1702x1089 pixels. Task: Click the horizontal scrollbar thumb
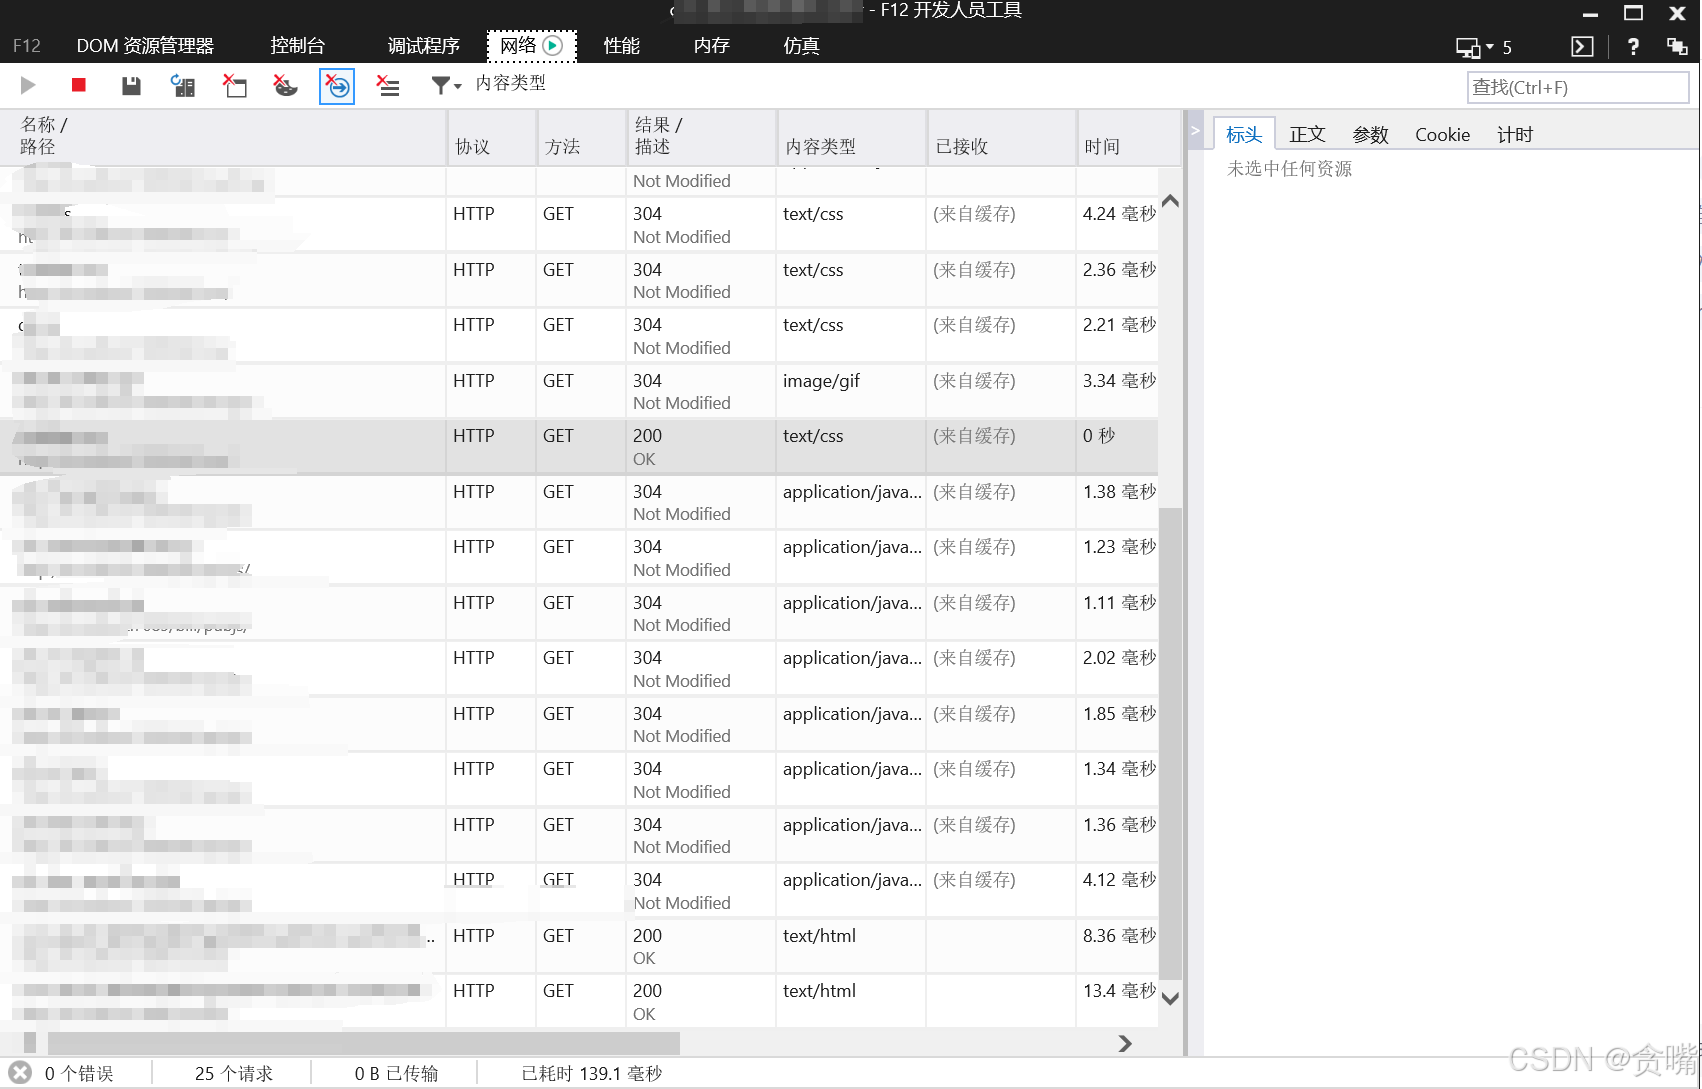362,1044
